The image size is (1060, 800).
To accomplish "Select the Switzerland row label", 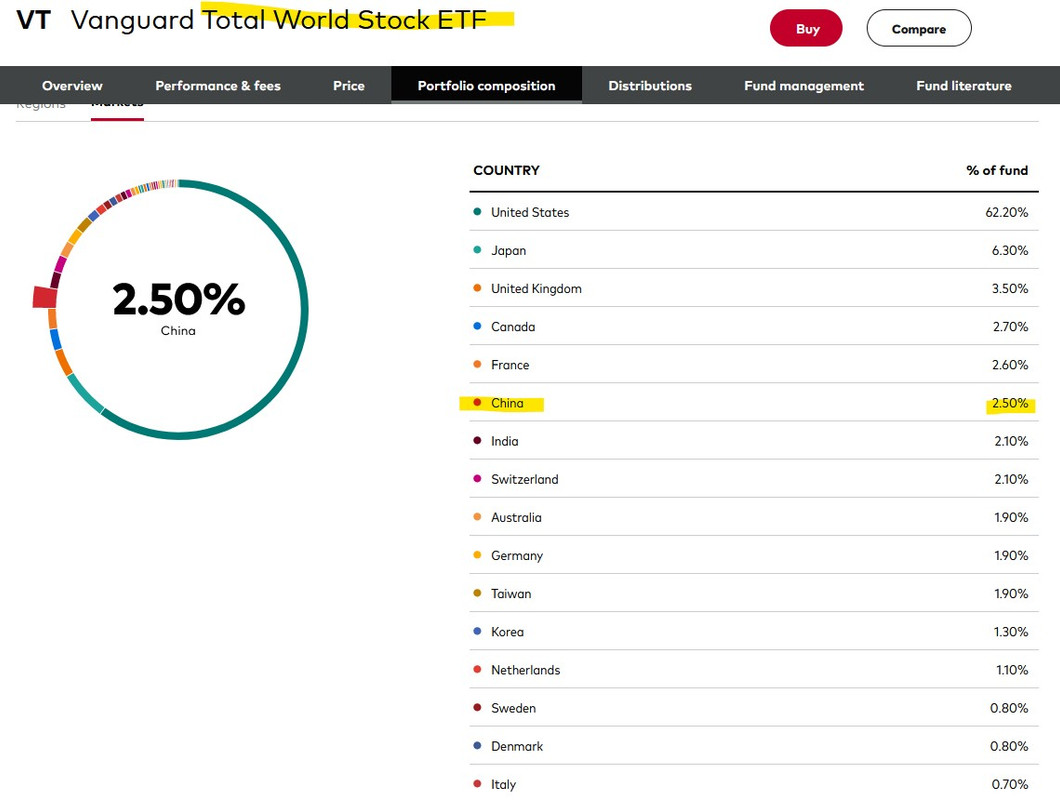I will tap(525, 479).
